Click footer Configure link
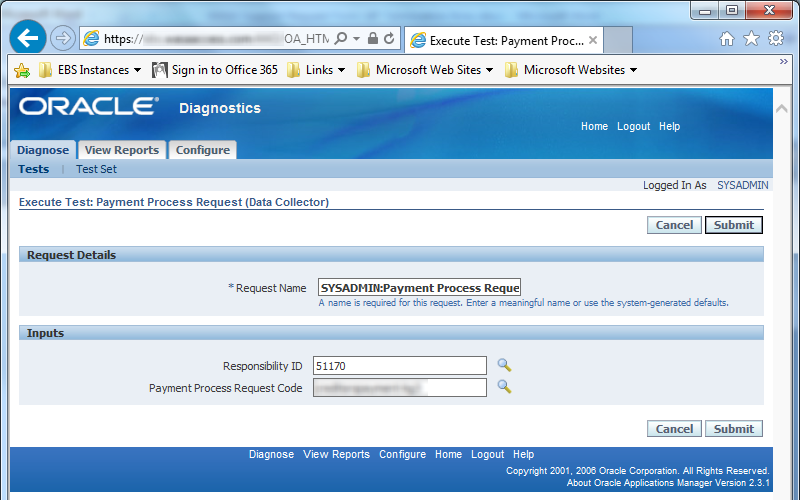 pyautogui.click(x=402, y=454)
